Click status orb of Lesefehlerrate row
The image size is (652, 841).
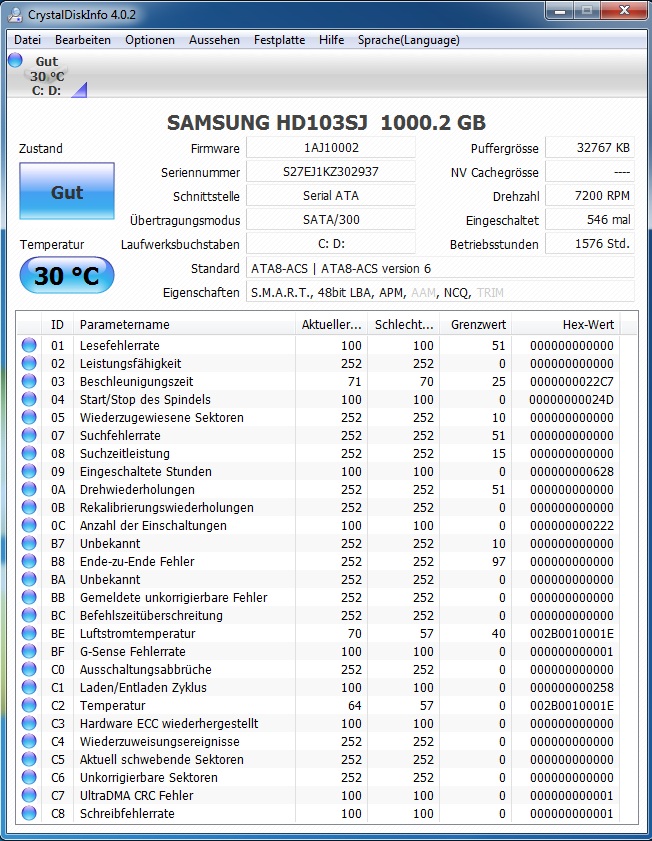[29, 345]
